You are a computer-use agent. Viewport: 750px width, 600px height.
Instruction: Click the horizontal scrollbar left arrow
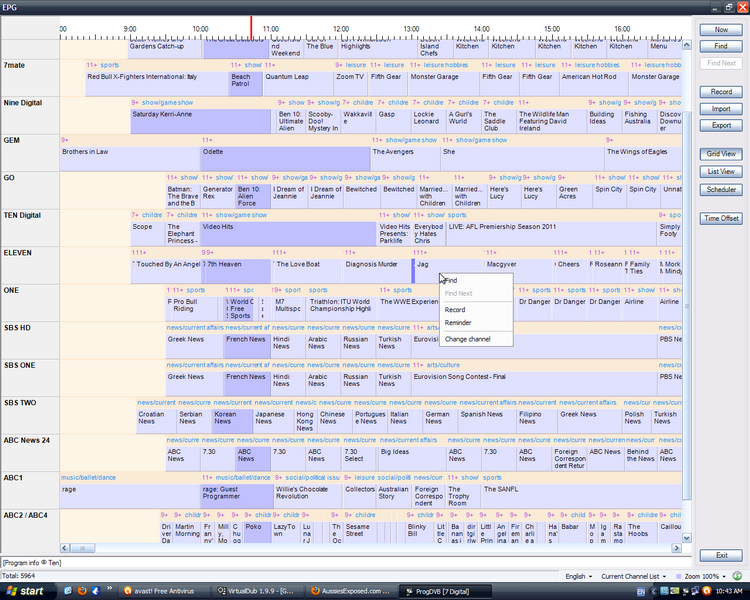pos(66,548)
